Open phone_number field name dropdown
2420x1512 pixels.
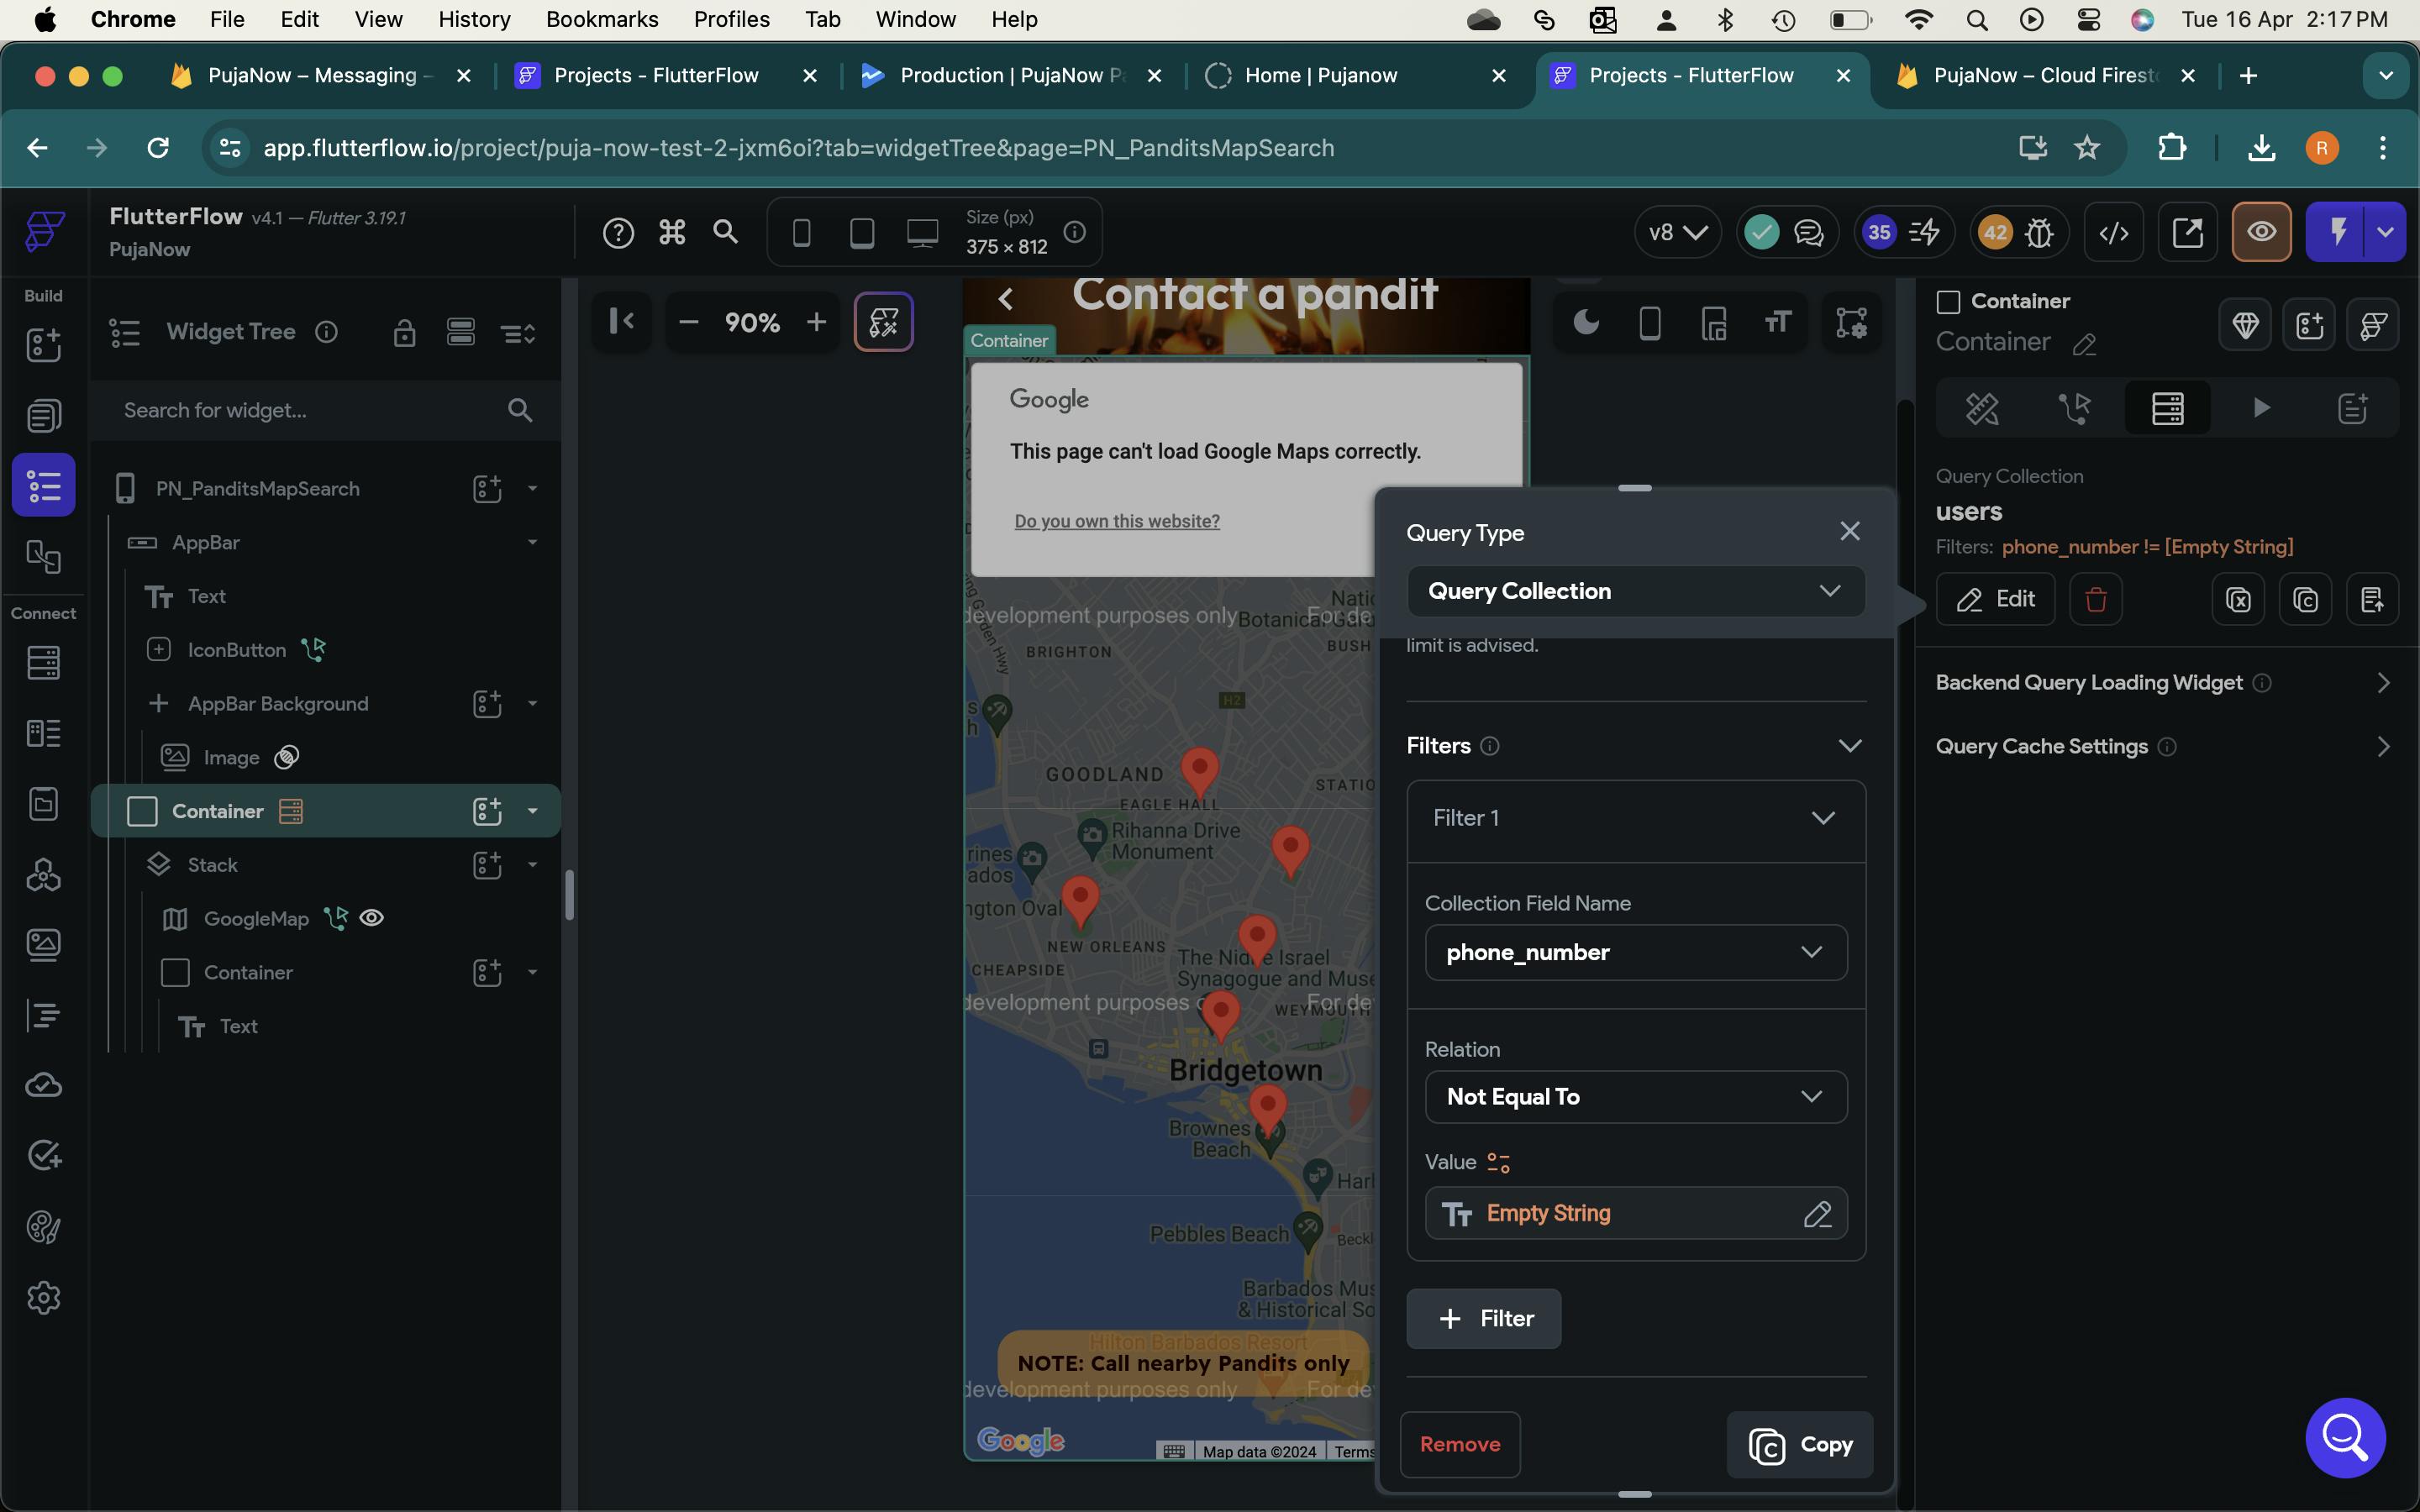click(x=1635, y=952)
